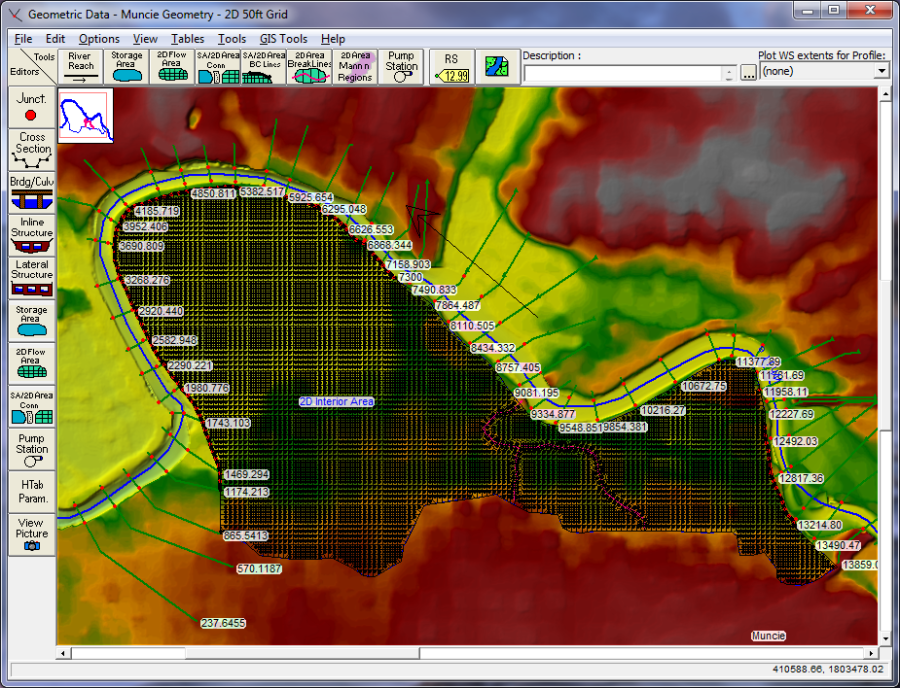Viewport: 900px width, 688px height.
Task: Click the HTab Param. button
Action: pyautogui.click(x=31, y=491)
